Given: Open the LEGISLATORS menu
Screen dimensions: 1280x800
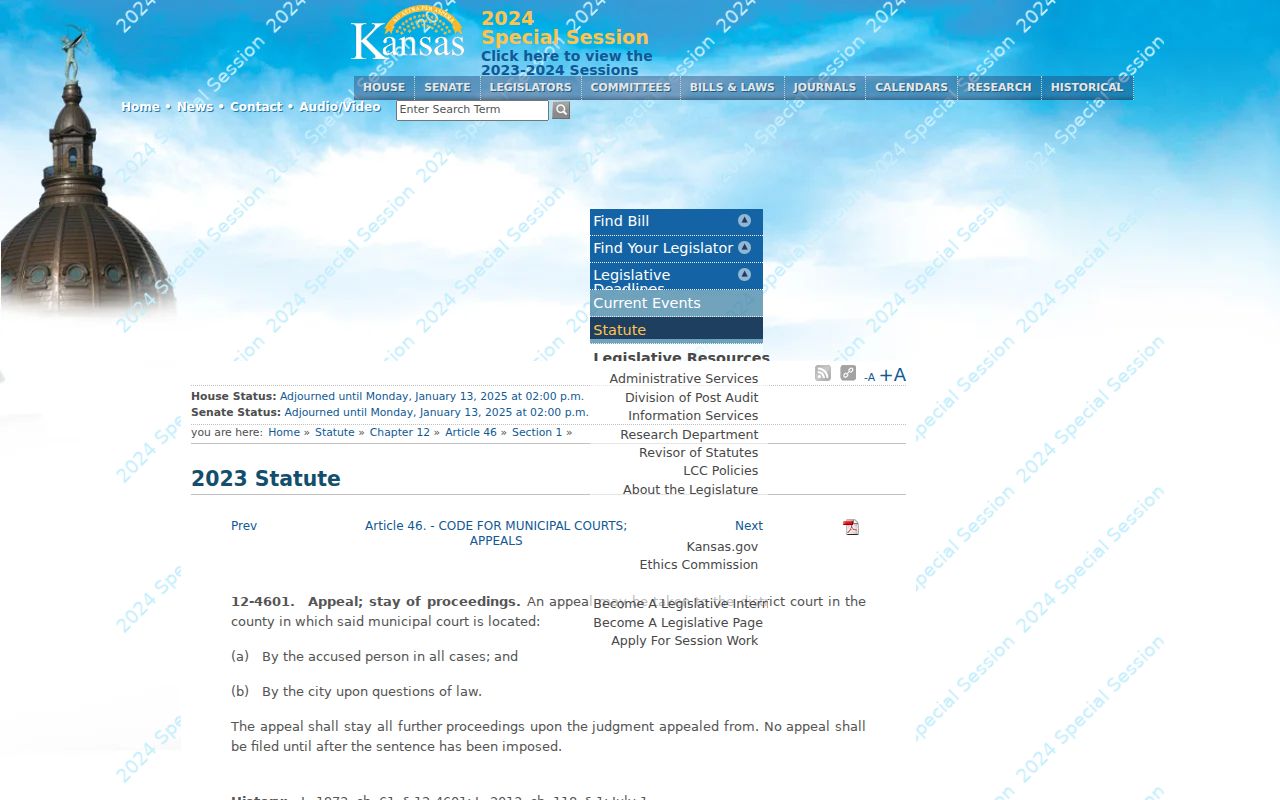Looking at the screenshot, I should click(530, 87).
